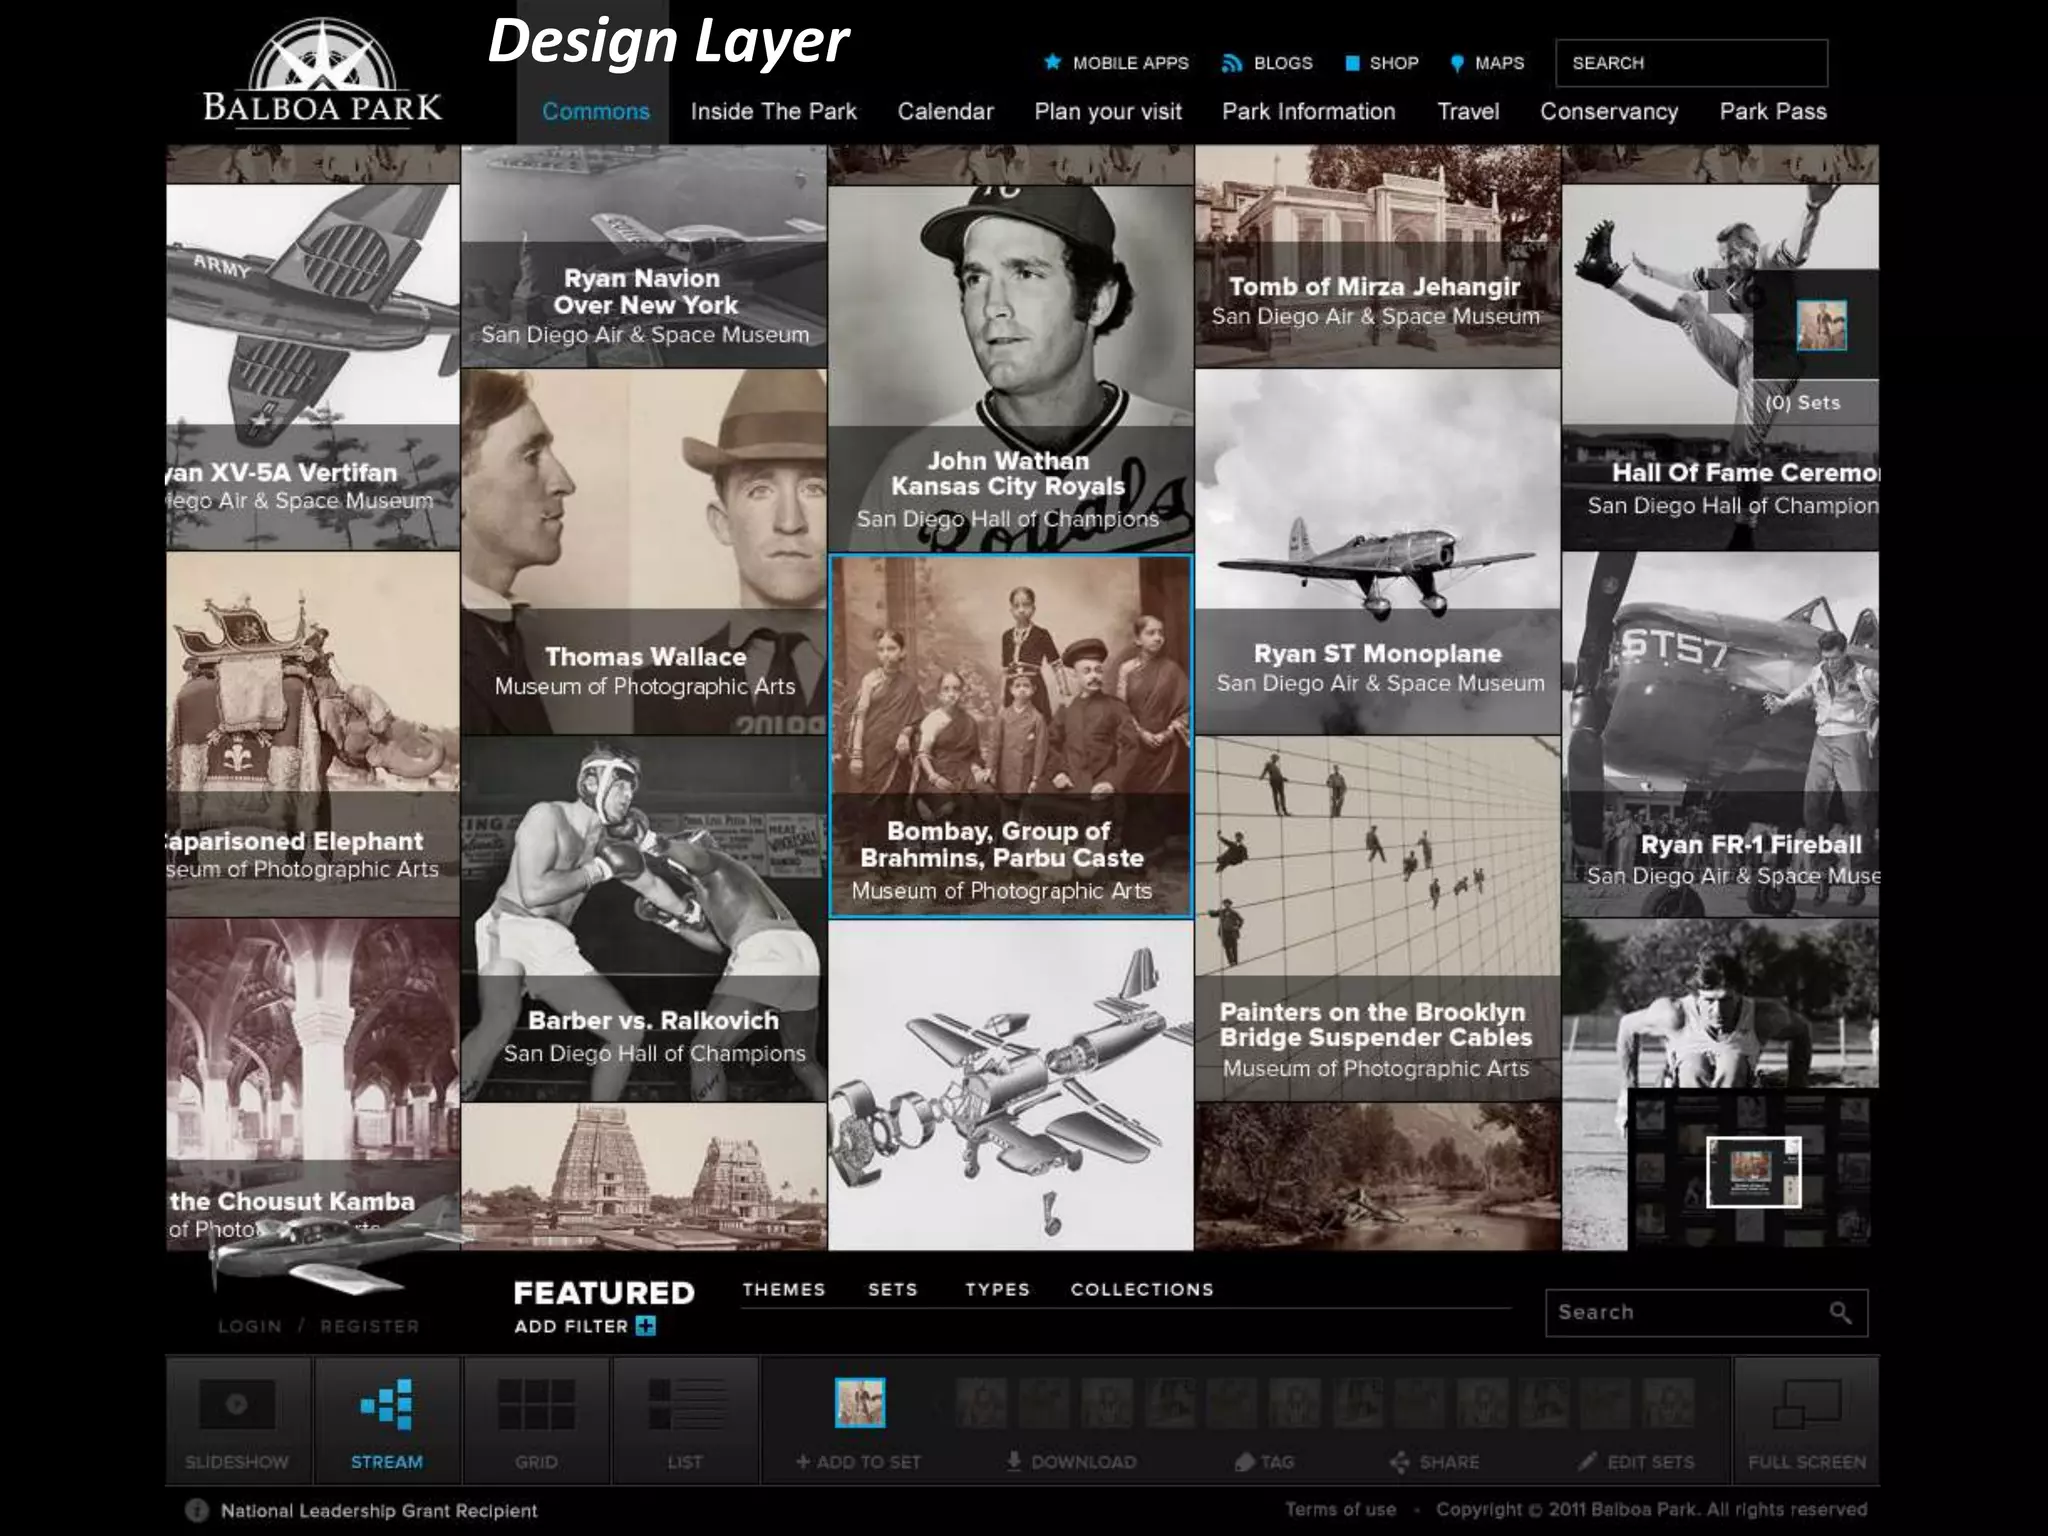Open Mobile Apps star link
The width and height of the screenshot is (2048, 1536).
[1116, 63]
